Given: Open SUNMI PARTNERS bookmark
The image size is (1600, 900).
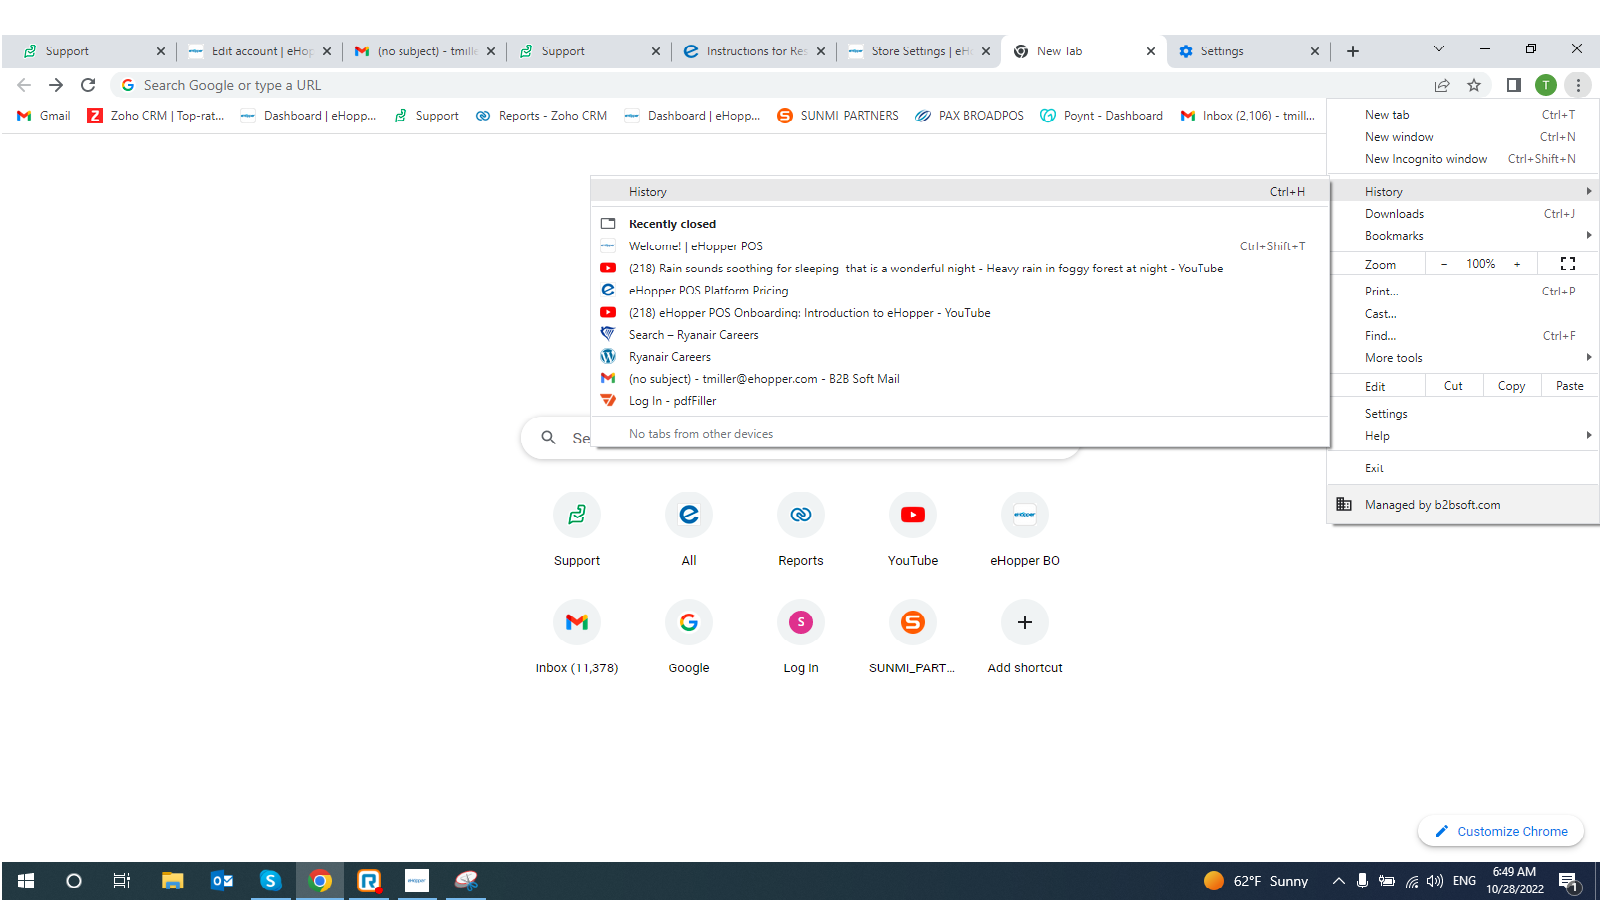Looking at the screenshot, I should pos(838,116).
